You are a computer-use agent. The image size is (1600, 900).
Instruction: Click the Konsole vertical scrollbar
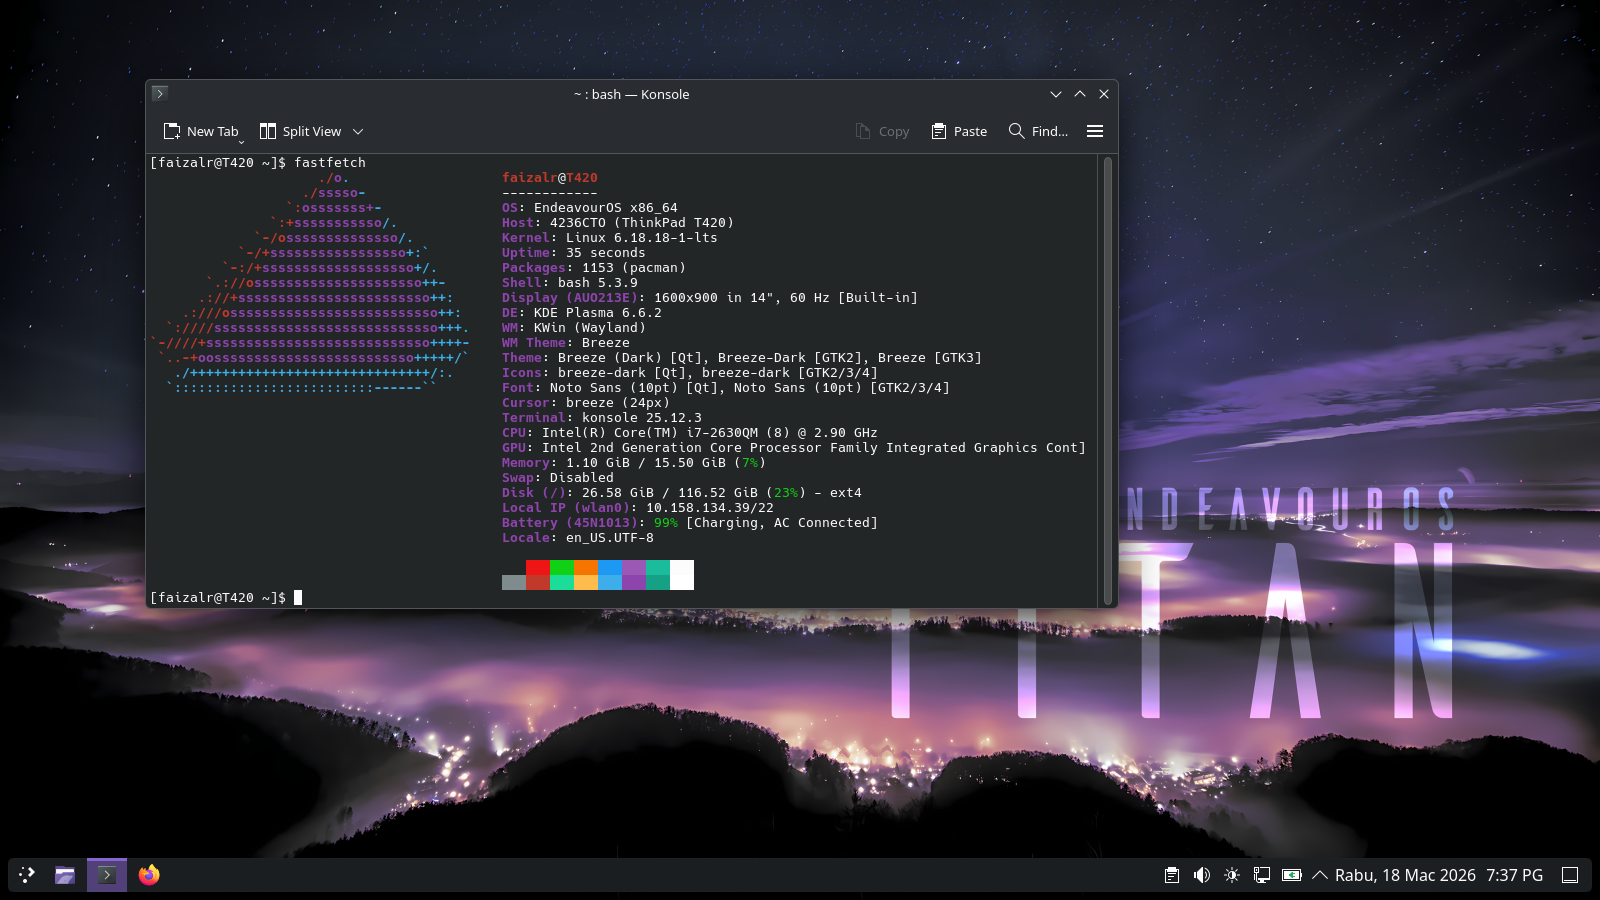tap(1107, 380)
